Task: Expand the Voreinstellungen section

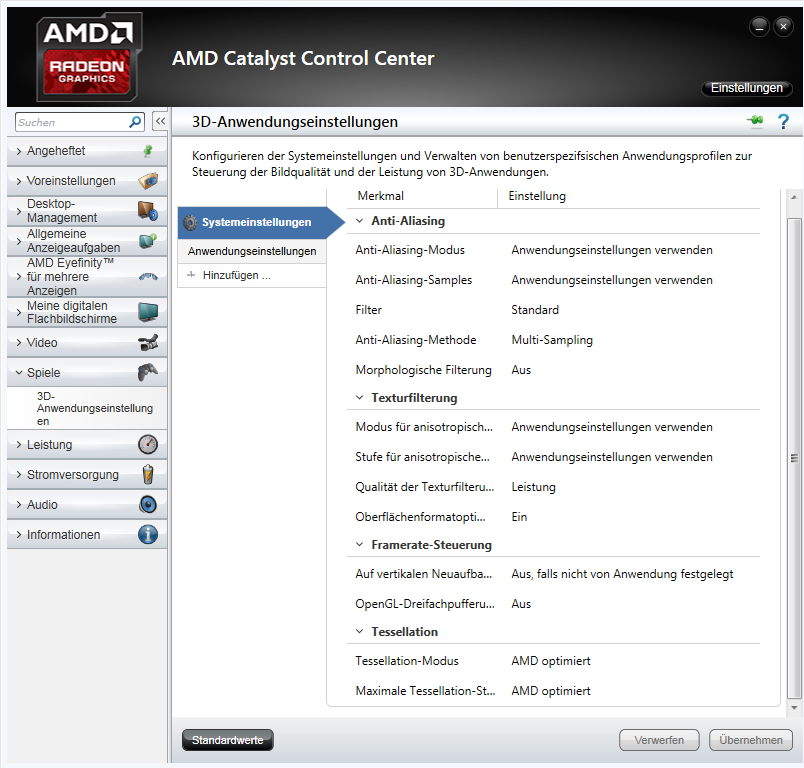Action: point(19,180)
